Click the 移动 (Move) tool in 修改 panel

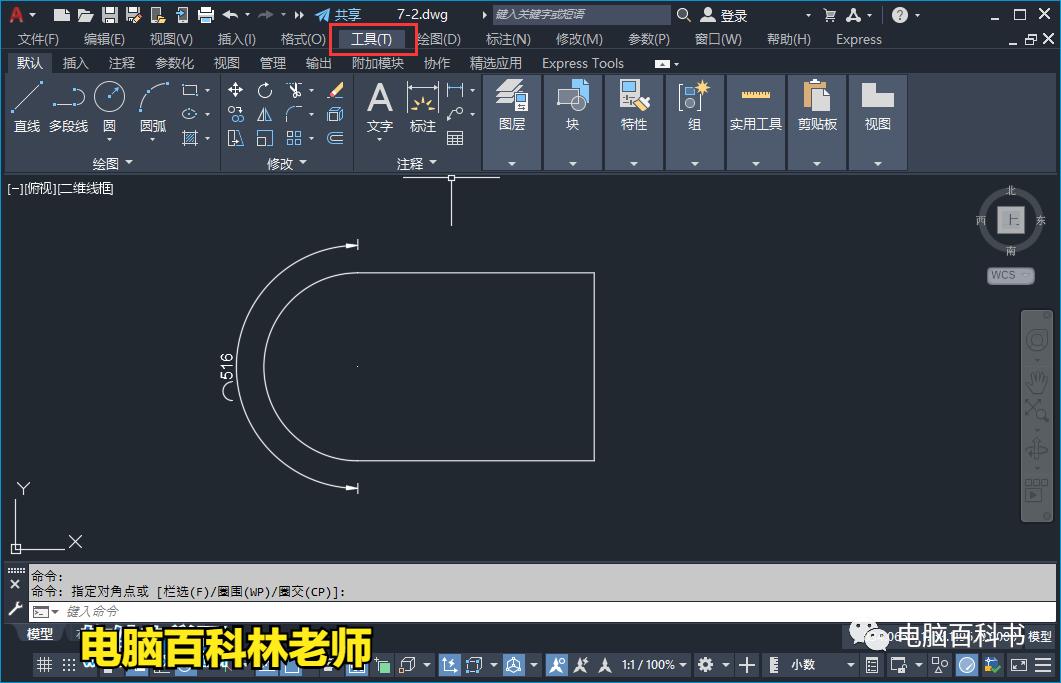[x=236, y=90]
